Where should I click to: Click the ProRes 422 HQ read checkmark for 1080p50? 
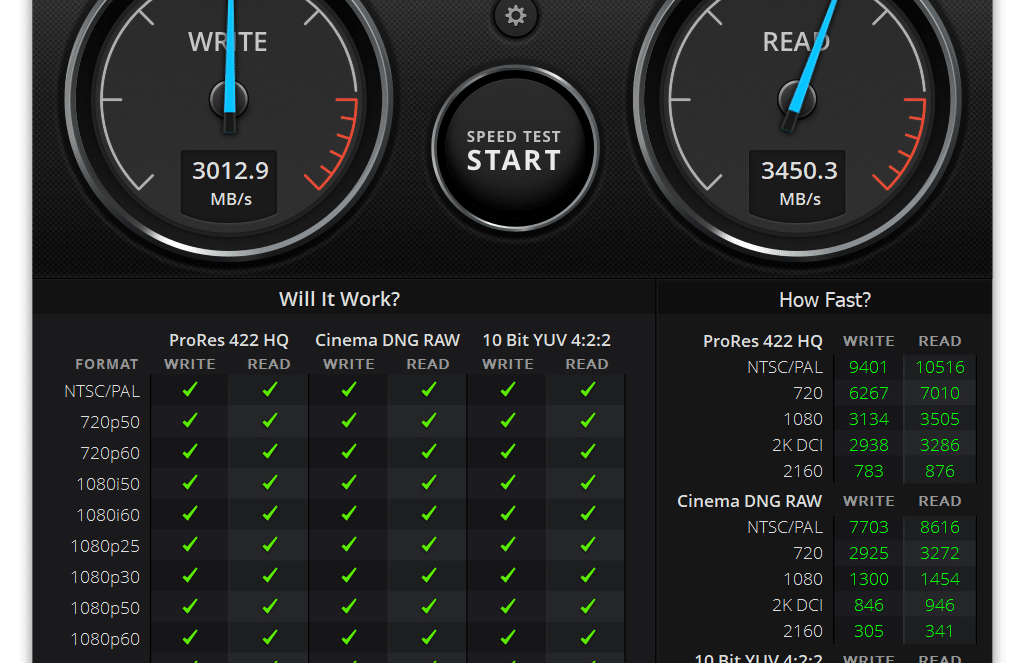269,607
